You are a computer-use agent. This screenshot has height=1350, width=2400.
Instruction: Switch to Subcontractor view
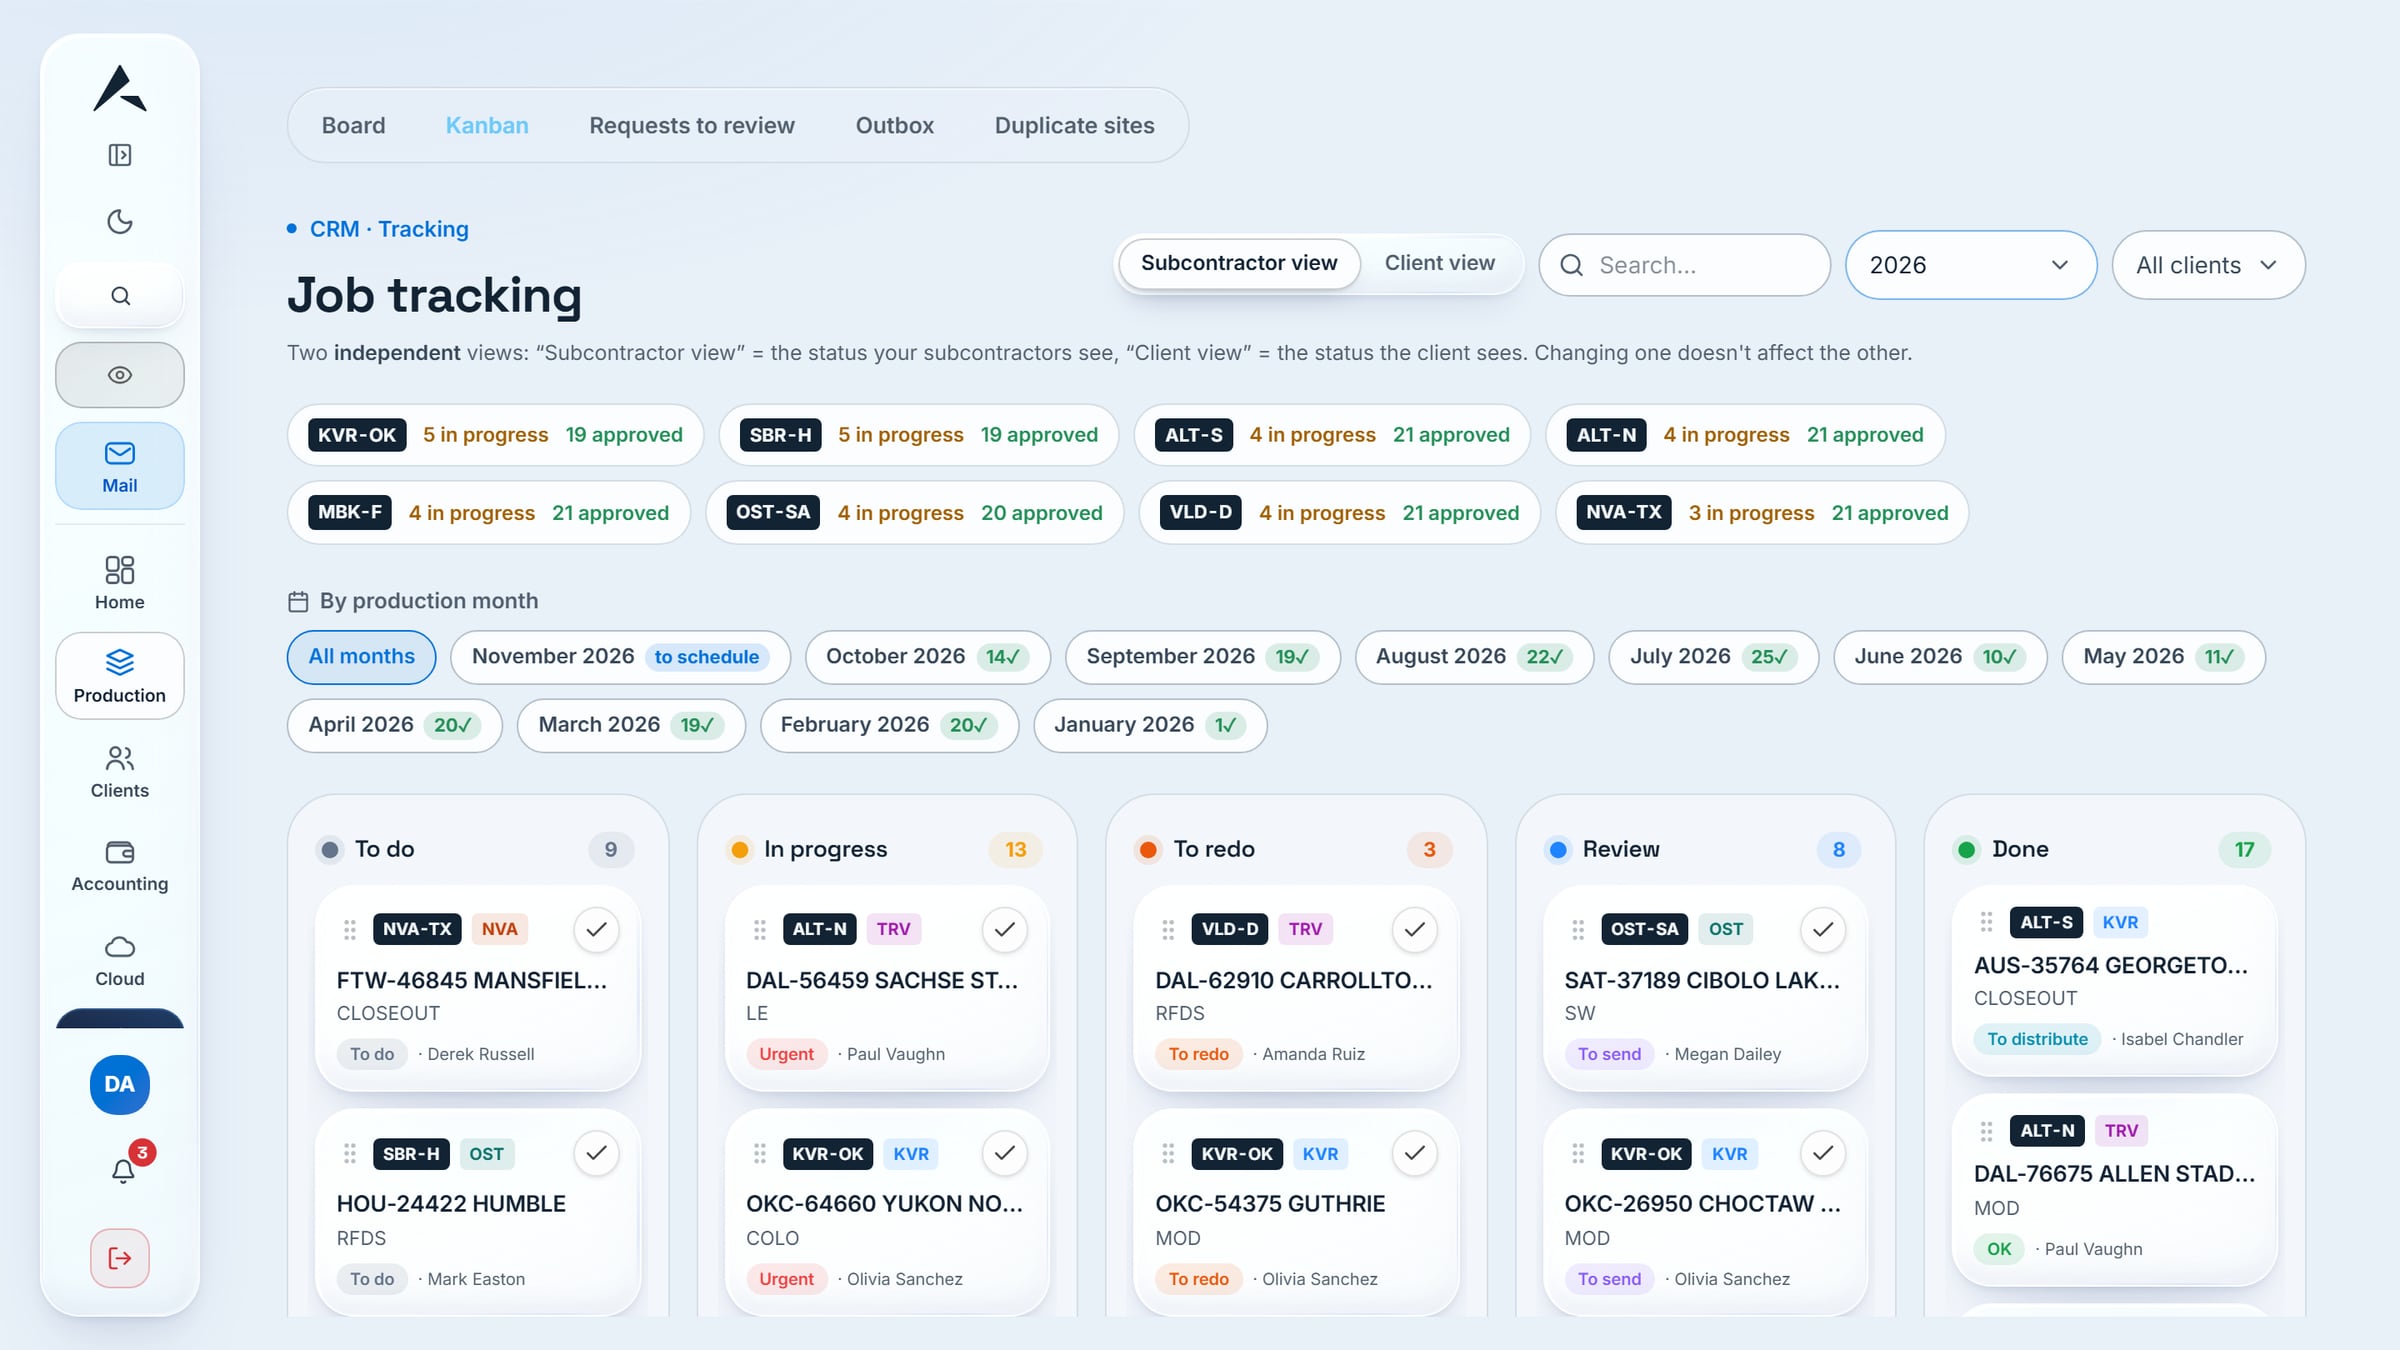coord(1239,263)
